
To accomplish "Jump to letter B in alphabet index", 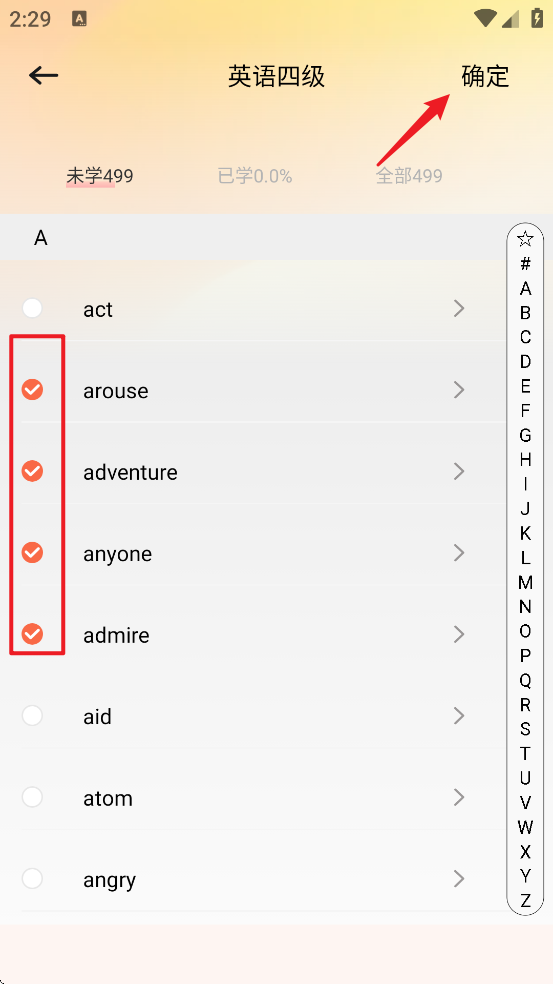I will [x=525, y=313].
